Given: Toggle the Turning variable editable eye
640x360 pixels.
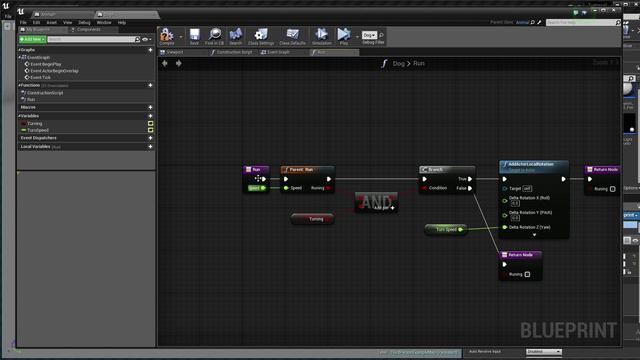Looking at the screenshot, I should [x=150, y=123].
